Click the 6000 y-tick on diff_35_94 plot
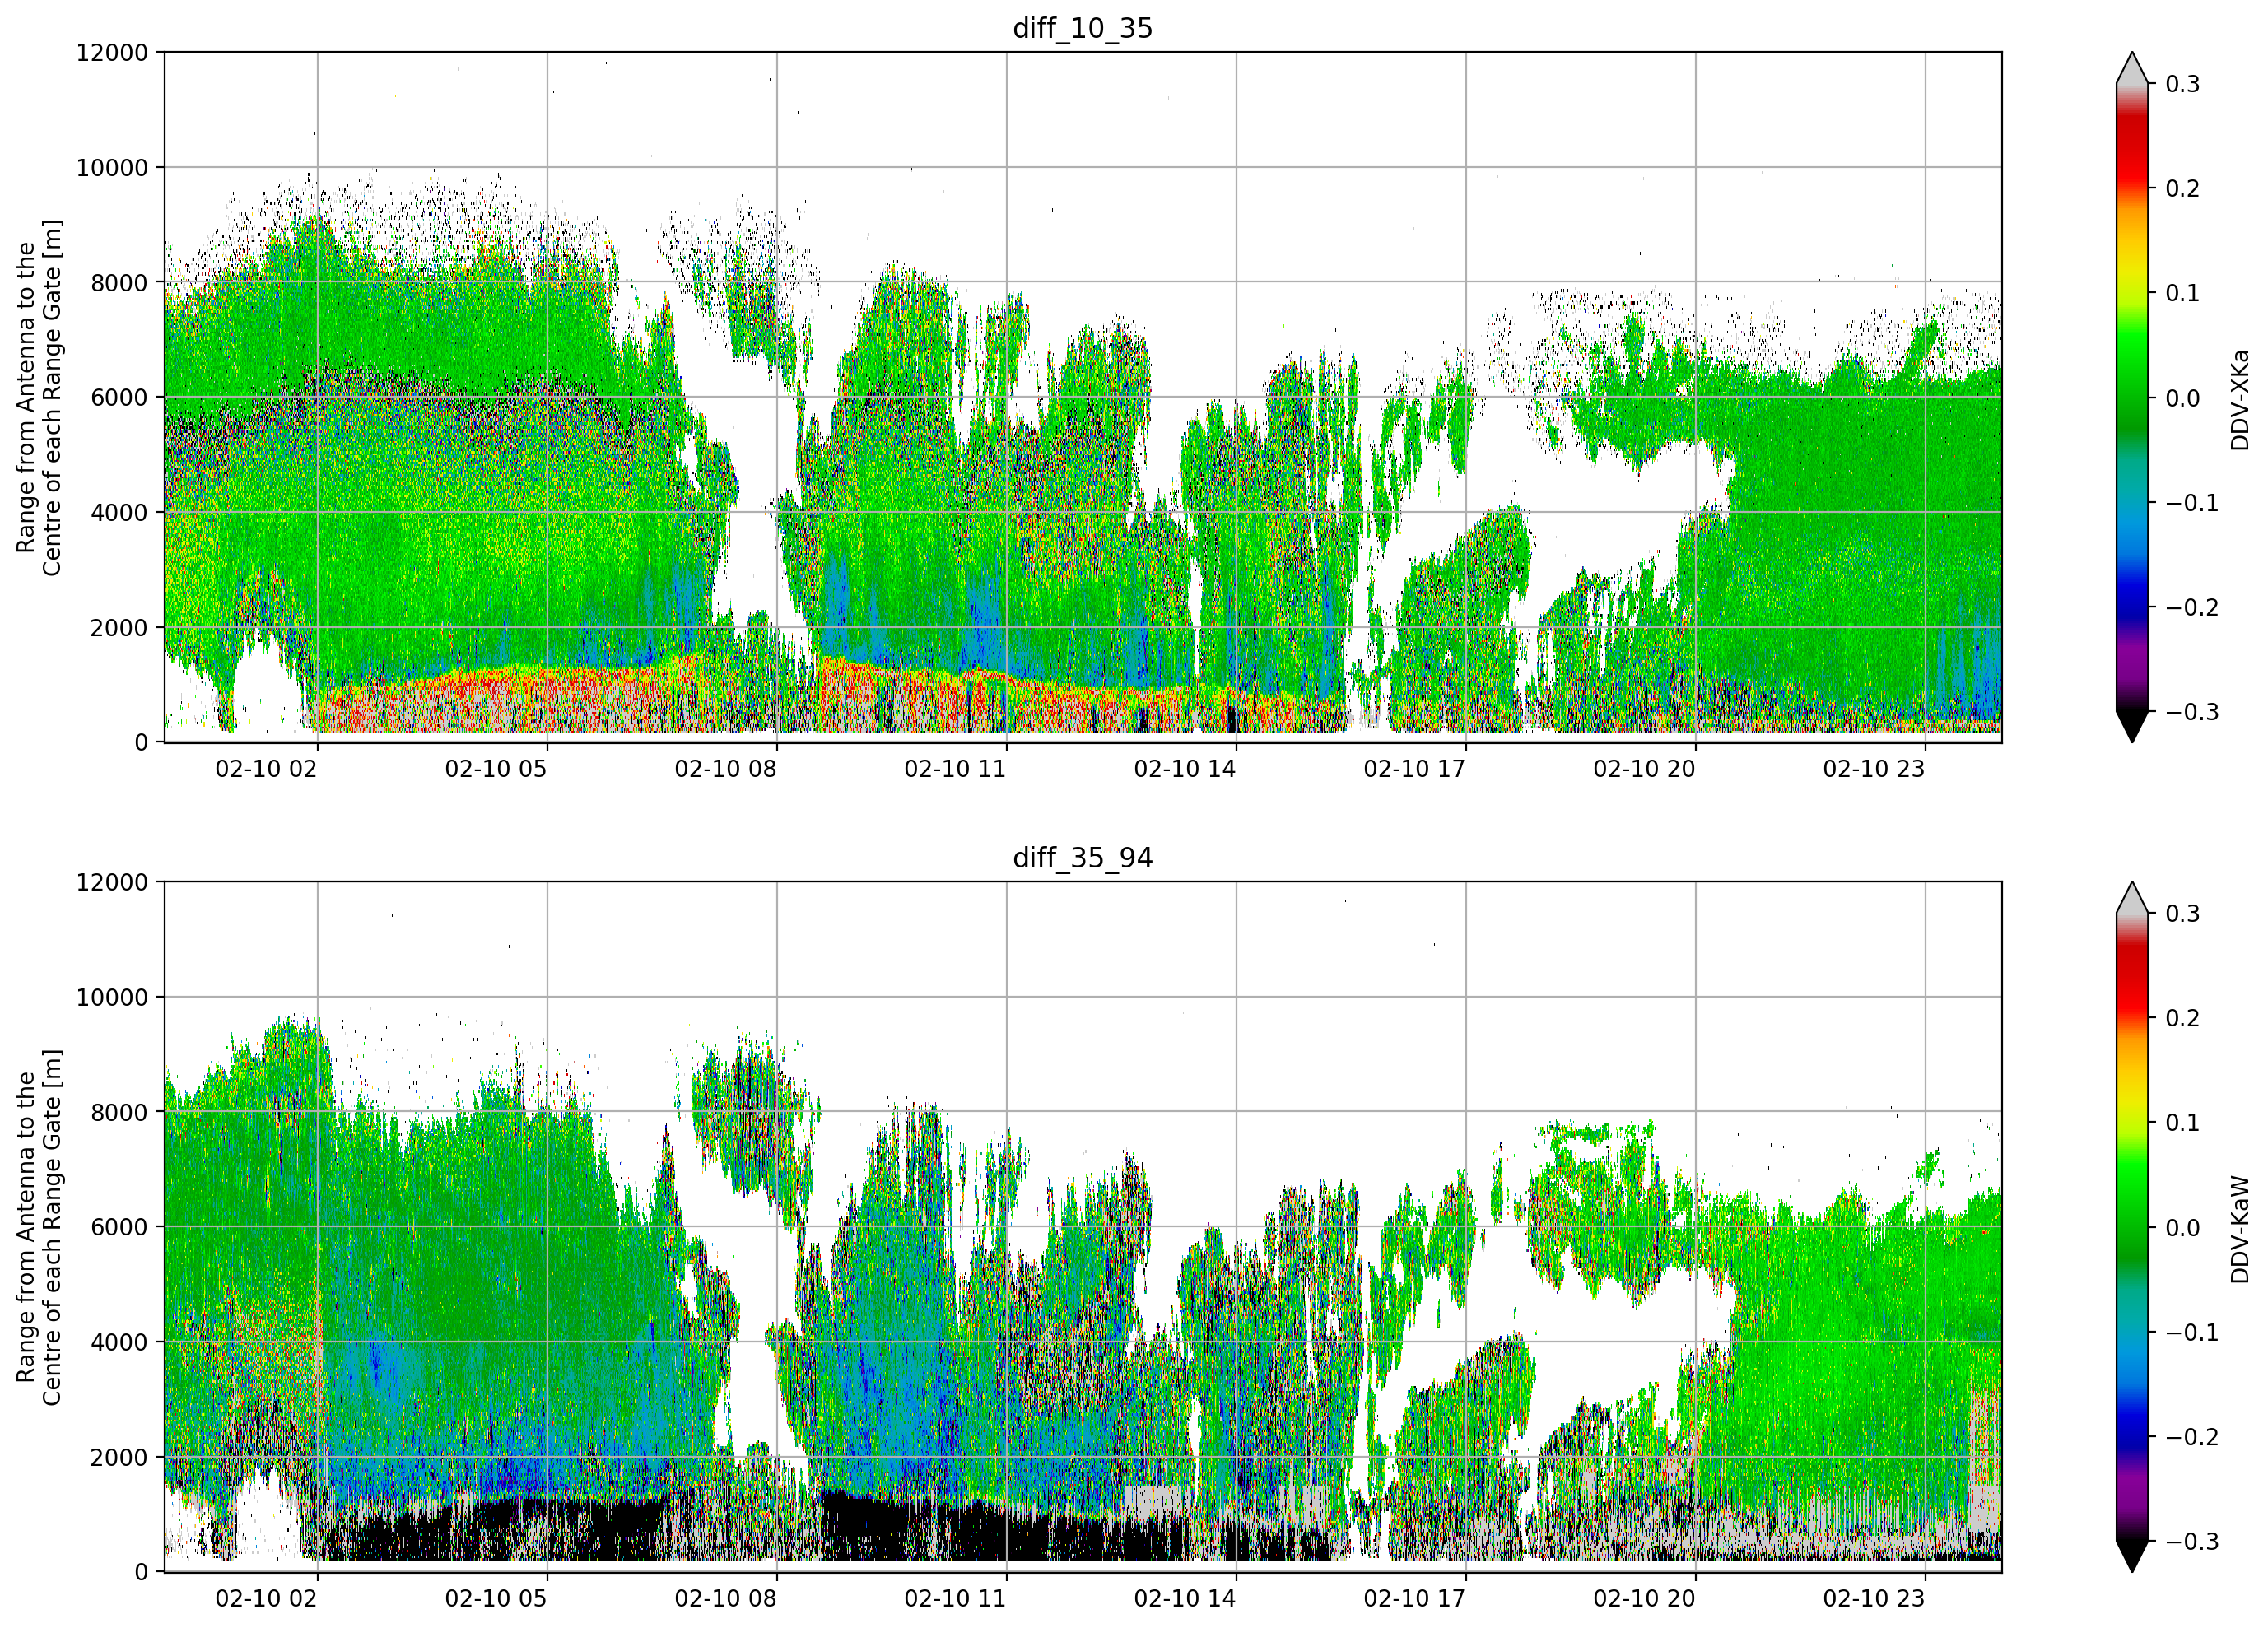Screen dimensions: 2268x1628 [119, 1228]
